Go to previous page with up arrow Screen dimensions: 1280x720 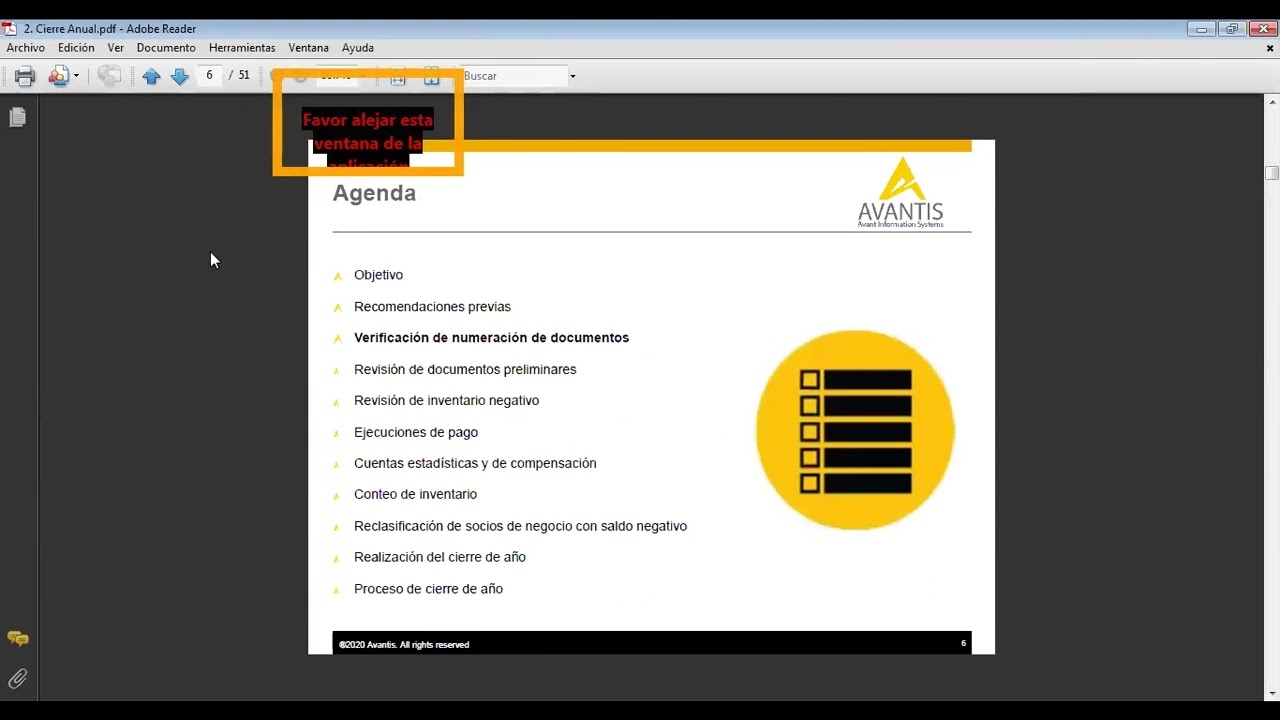[151, 76]
